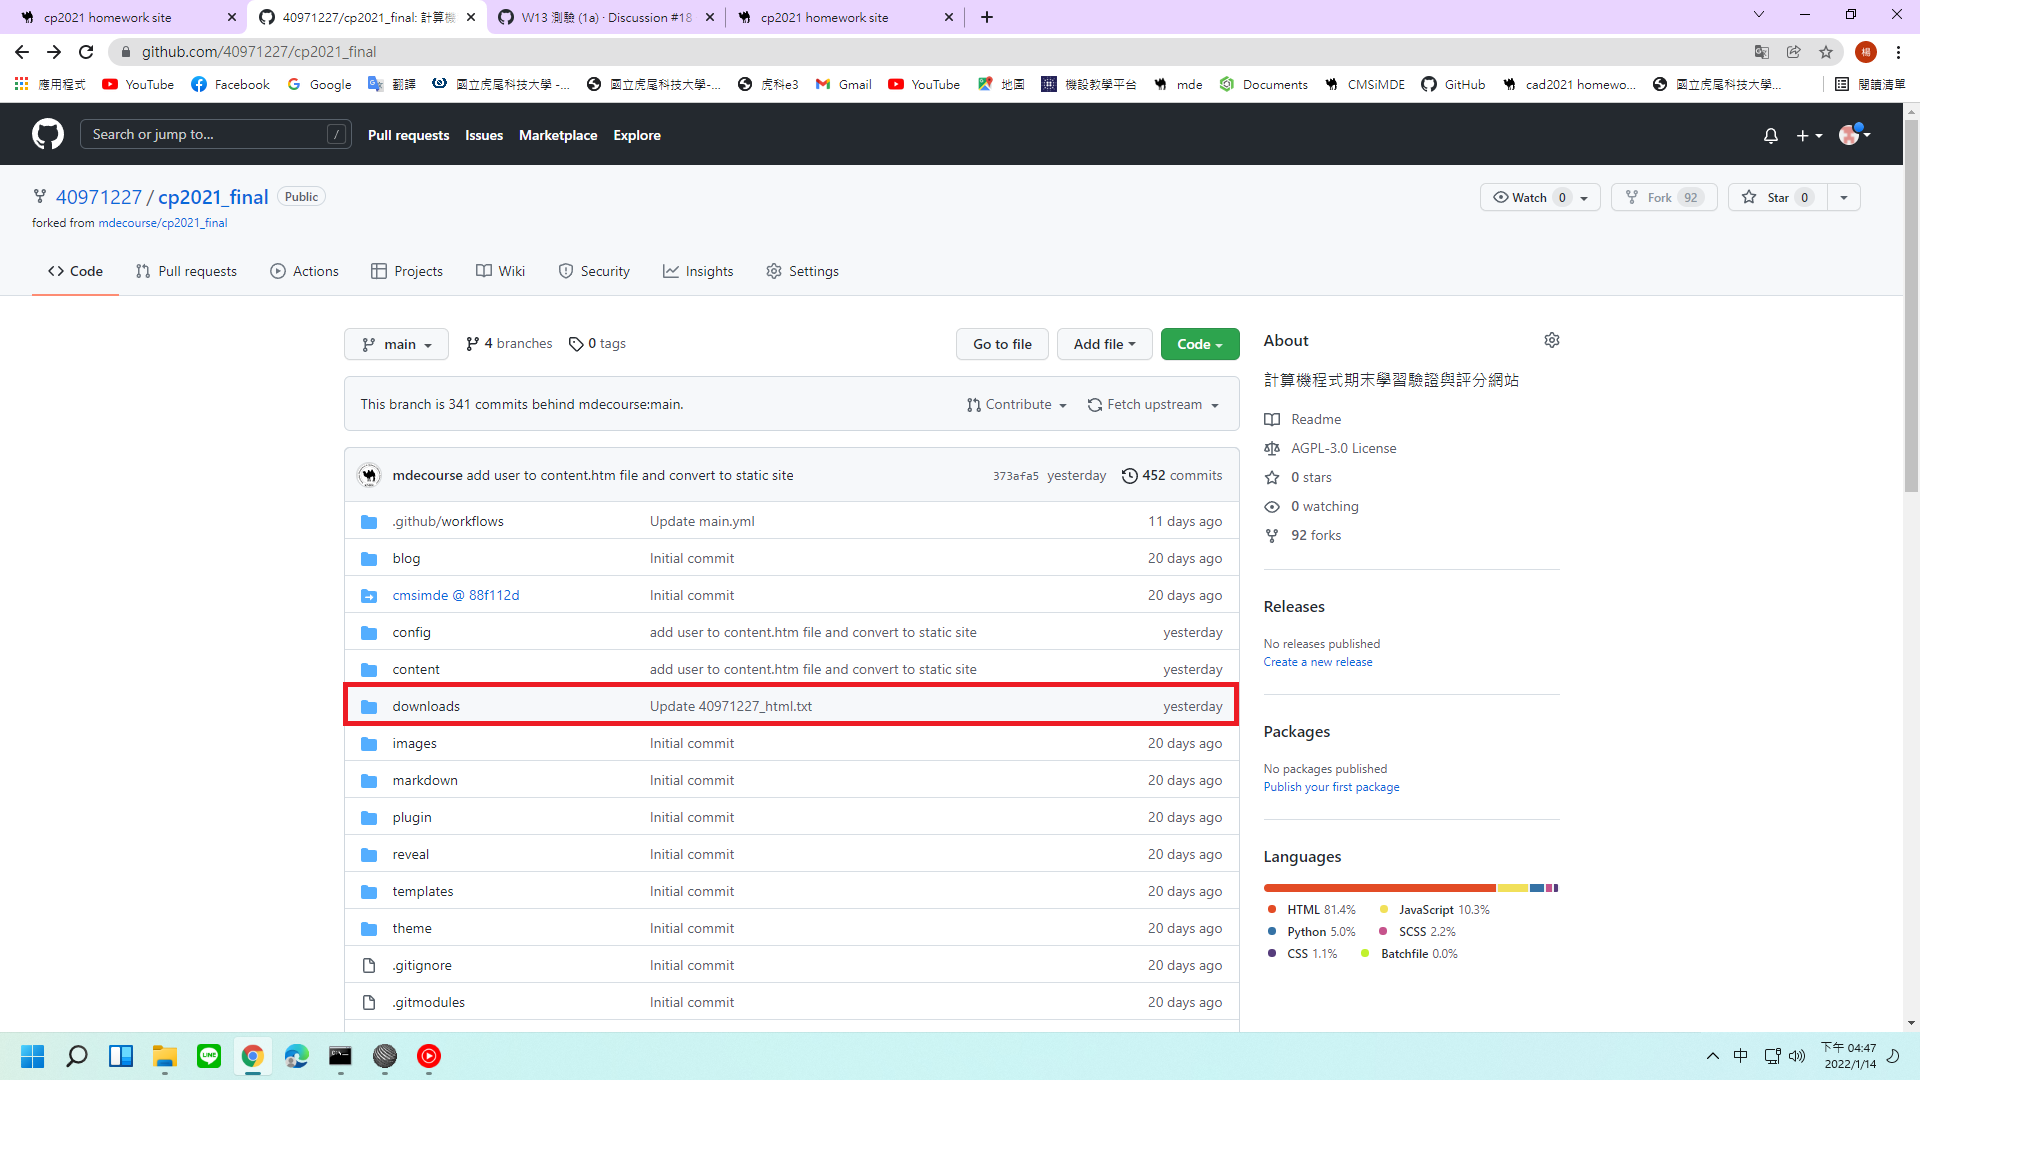Open the mdecourse/cp2021_final upstream link
2038x1156 pixels.
pos(163,223)
